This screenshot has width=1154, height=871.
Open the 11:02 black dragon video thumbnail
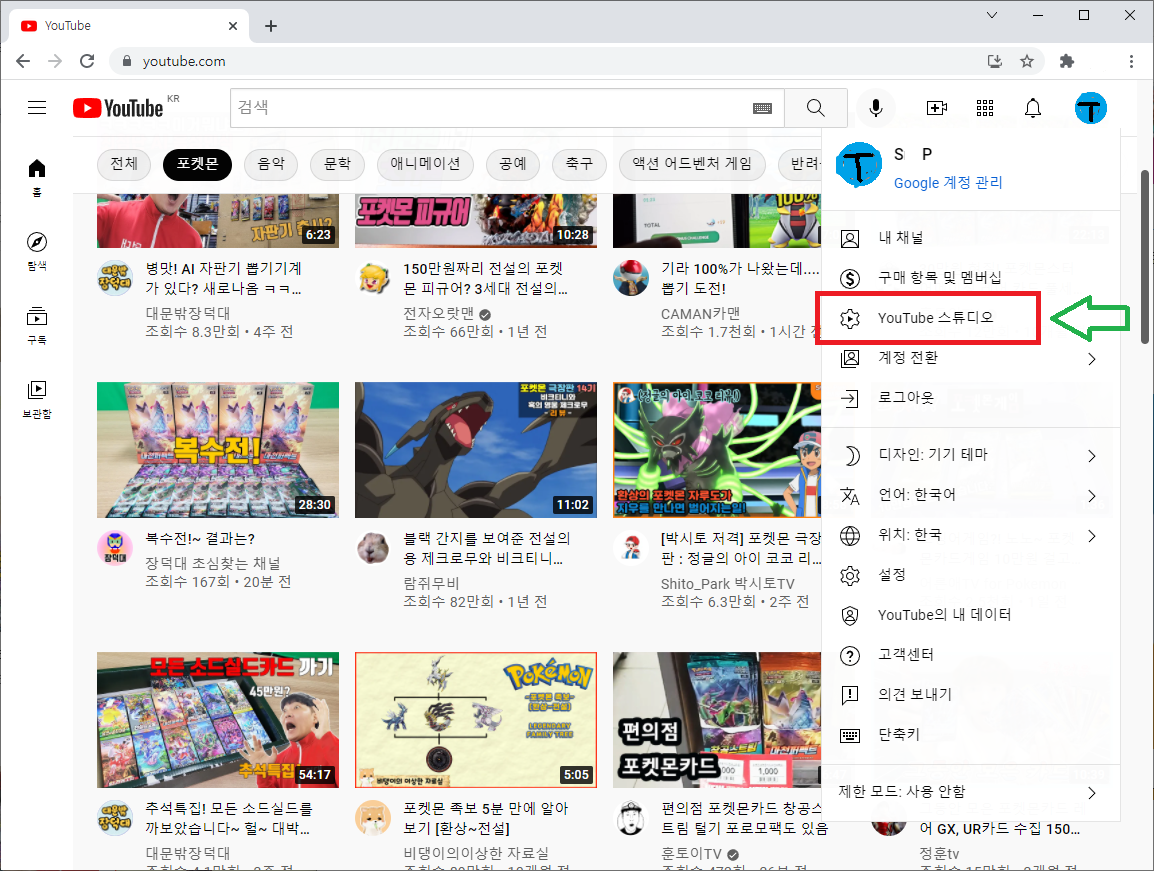tap(475, 450)
